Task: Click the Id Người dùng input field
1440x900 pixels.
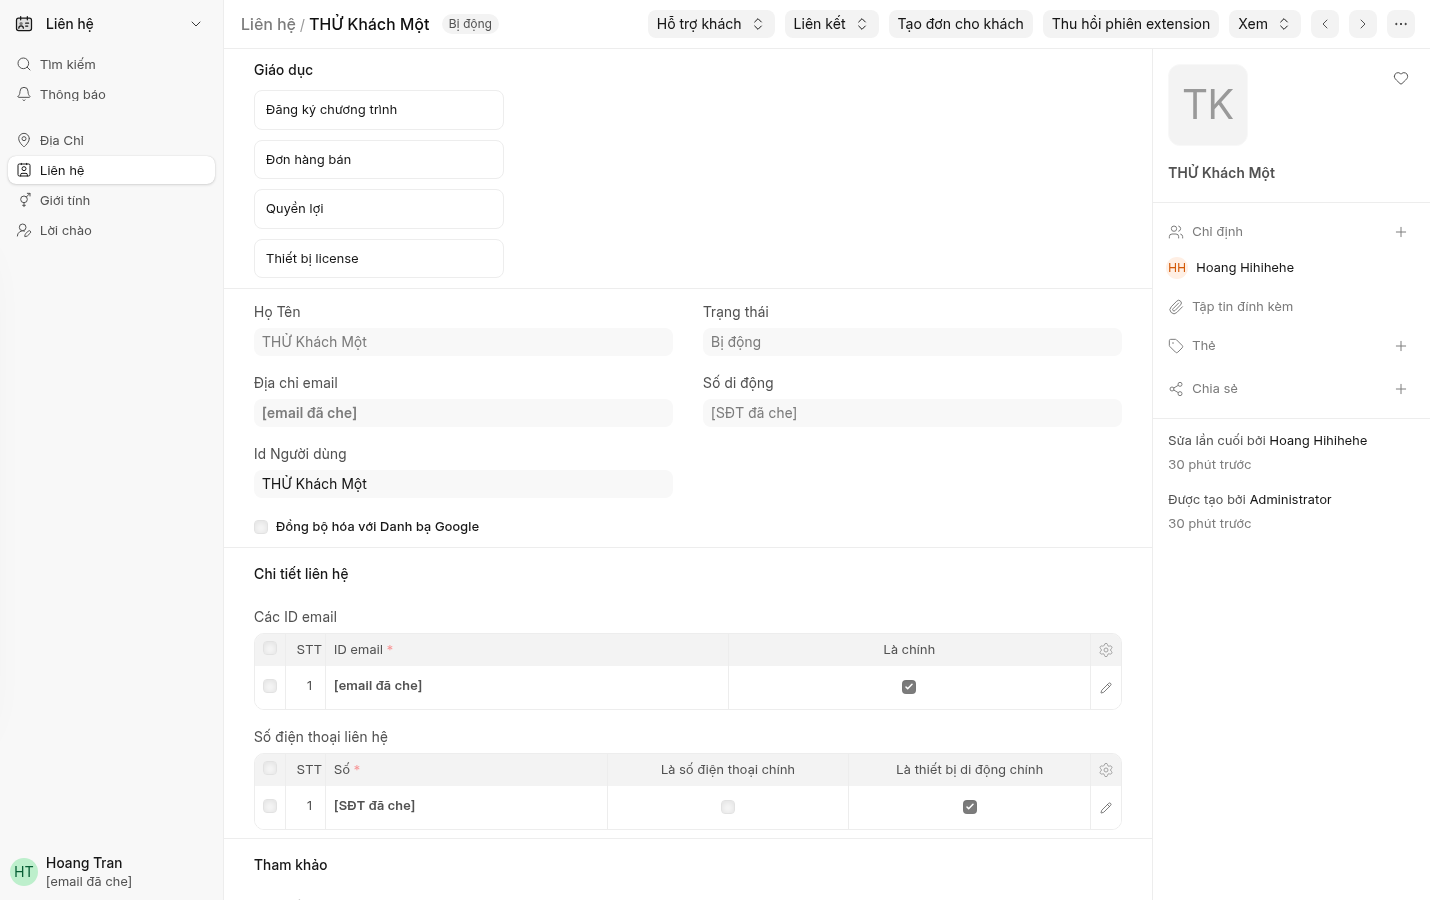Action: pyautogui.click(x=463, y=484)
